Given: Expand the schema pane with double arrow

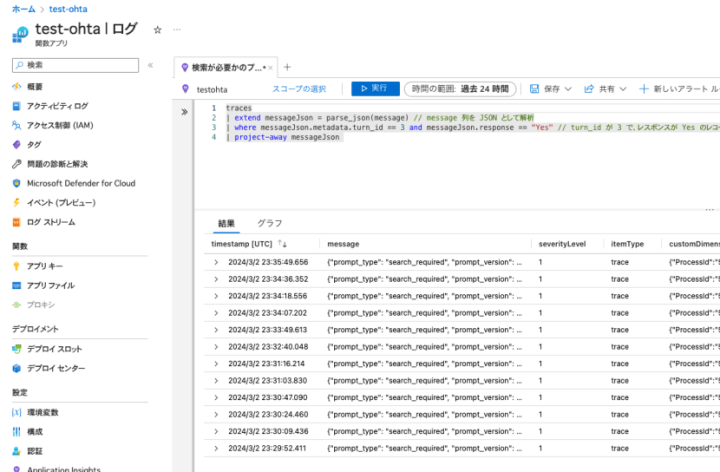Looking at the screenshot, I should point(184,112).
